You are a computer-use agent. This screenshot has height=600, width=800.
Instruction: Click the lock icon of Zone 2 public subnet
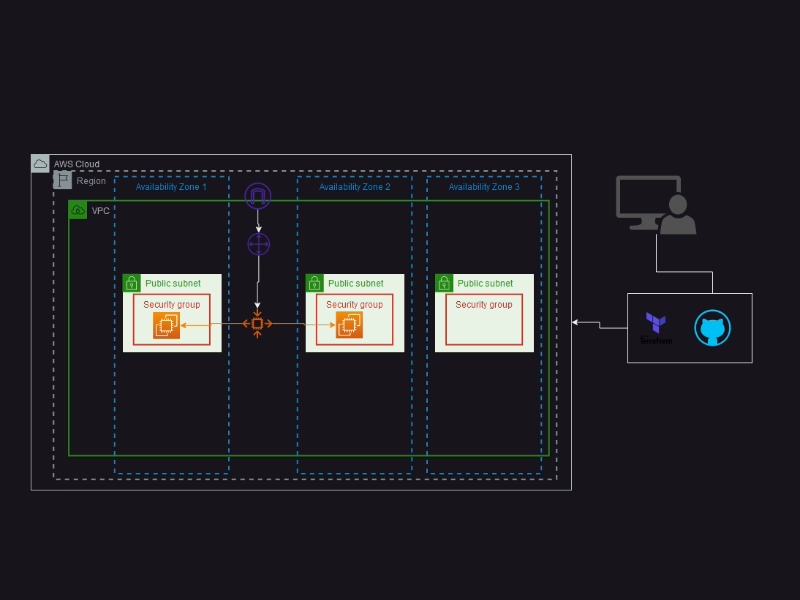(x=315, y=283)
